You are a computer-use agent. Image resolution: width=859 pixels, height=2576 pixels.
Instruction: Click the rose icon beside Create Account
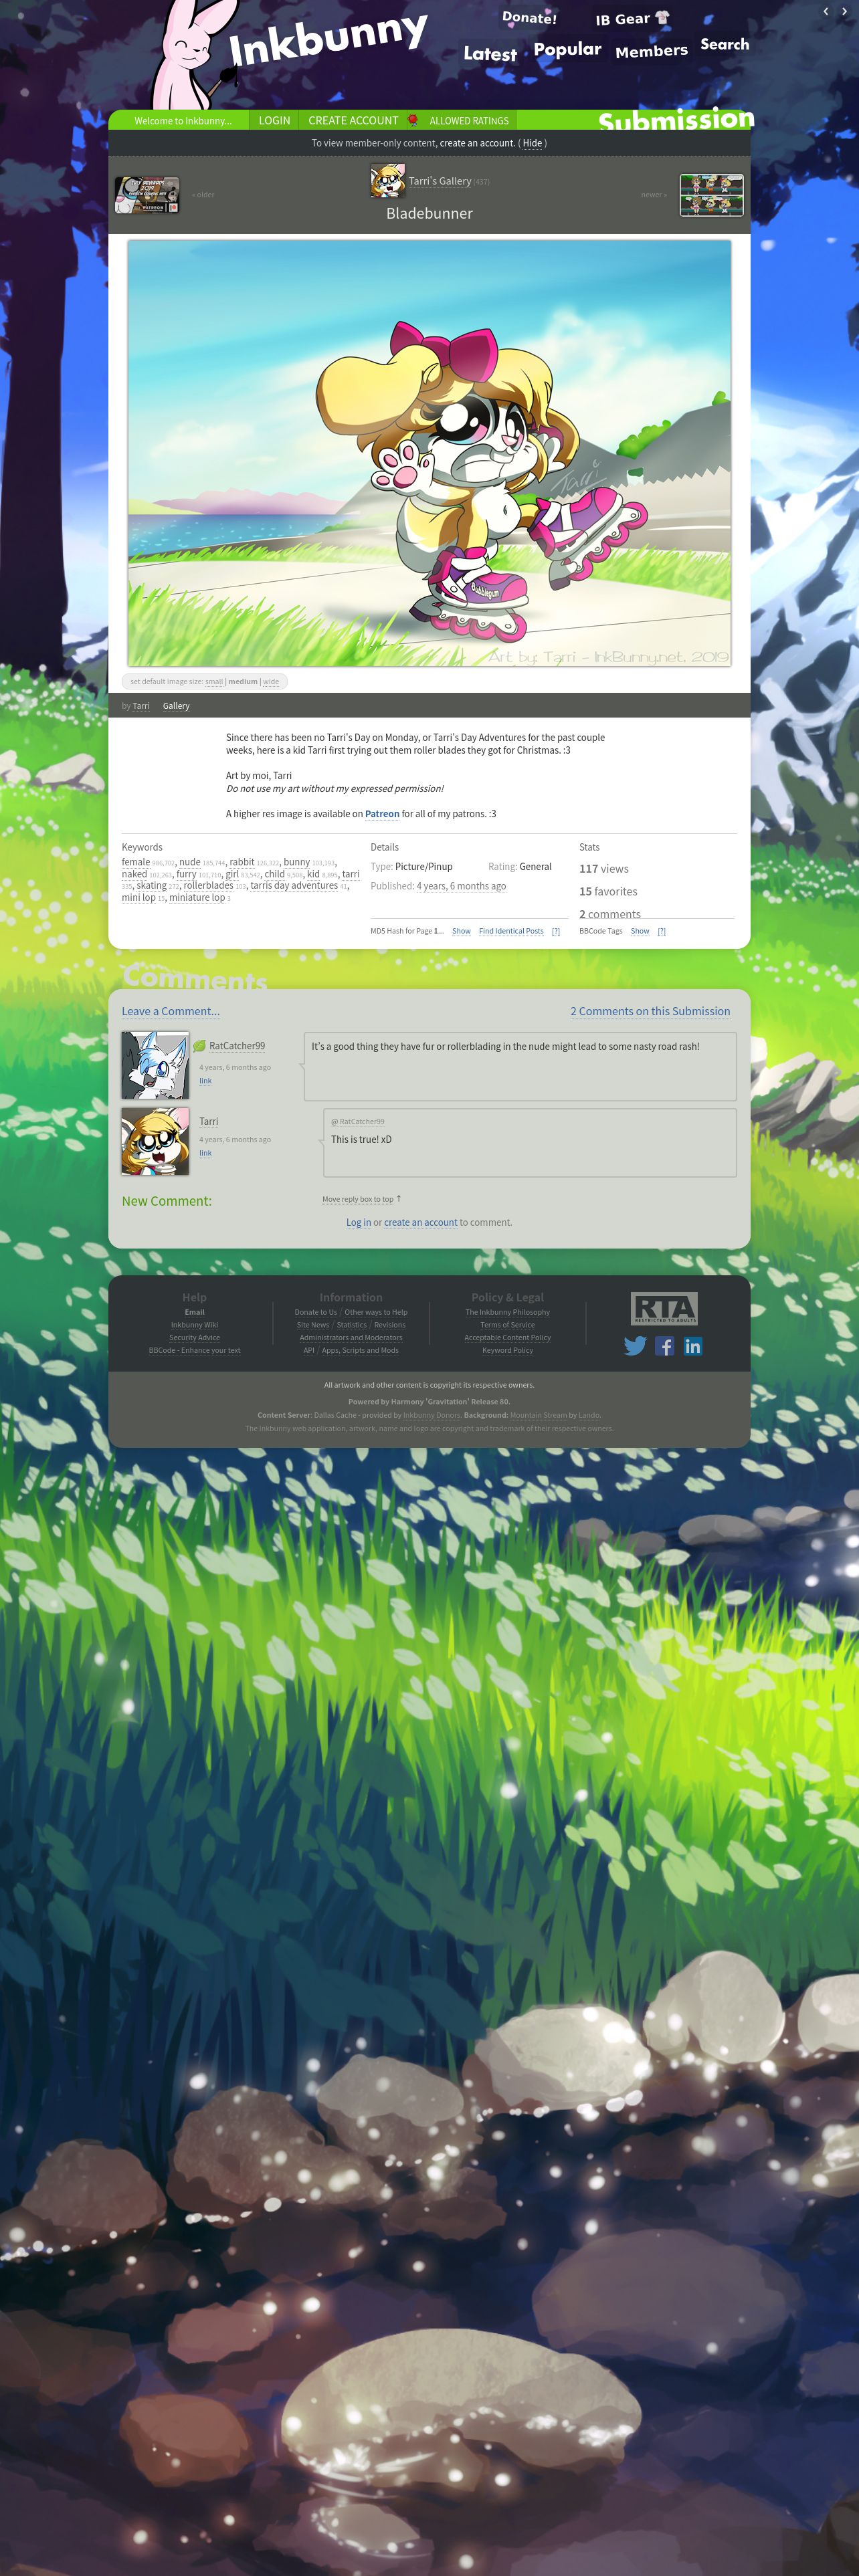coord(413,120)
